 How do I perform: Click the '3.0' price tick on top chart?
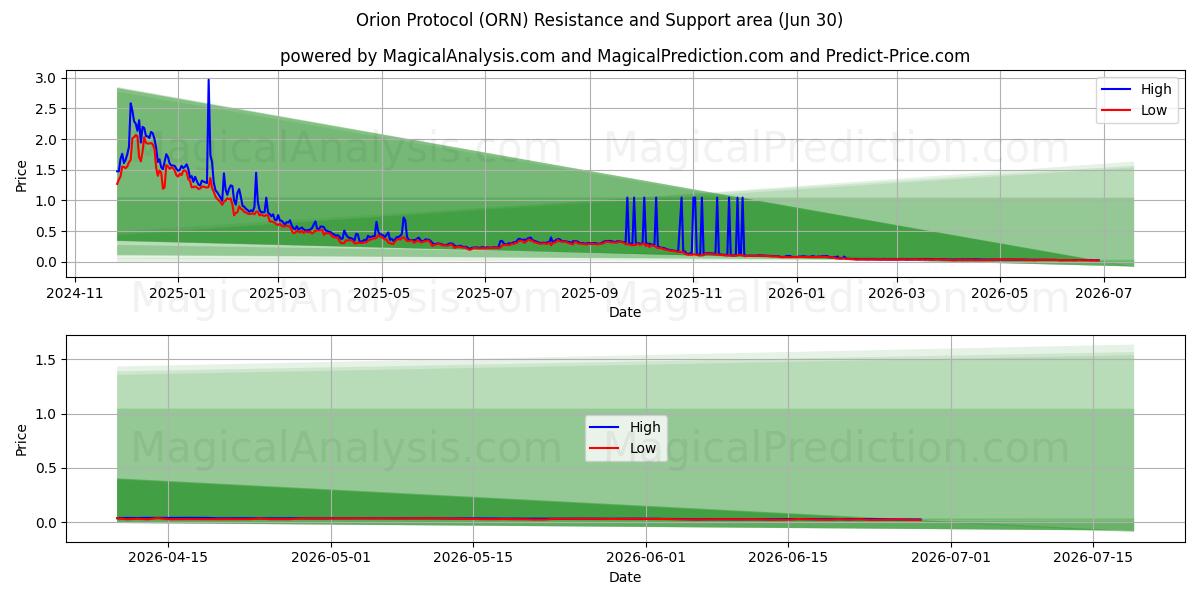point(45,78)
